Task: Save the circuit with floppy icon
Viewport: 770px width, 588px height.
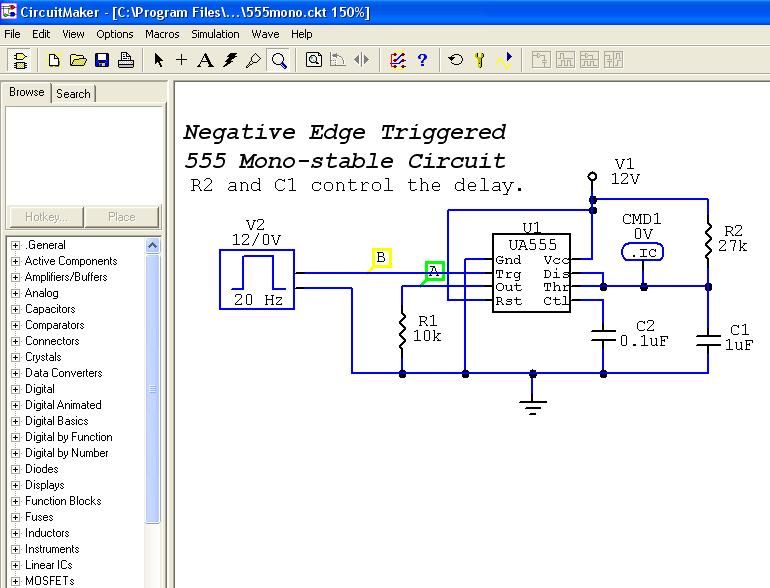Action: [102, 60]
